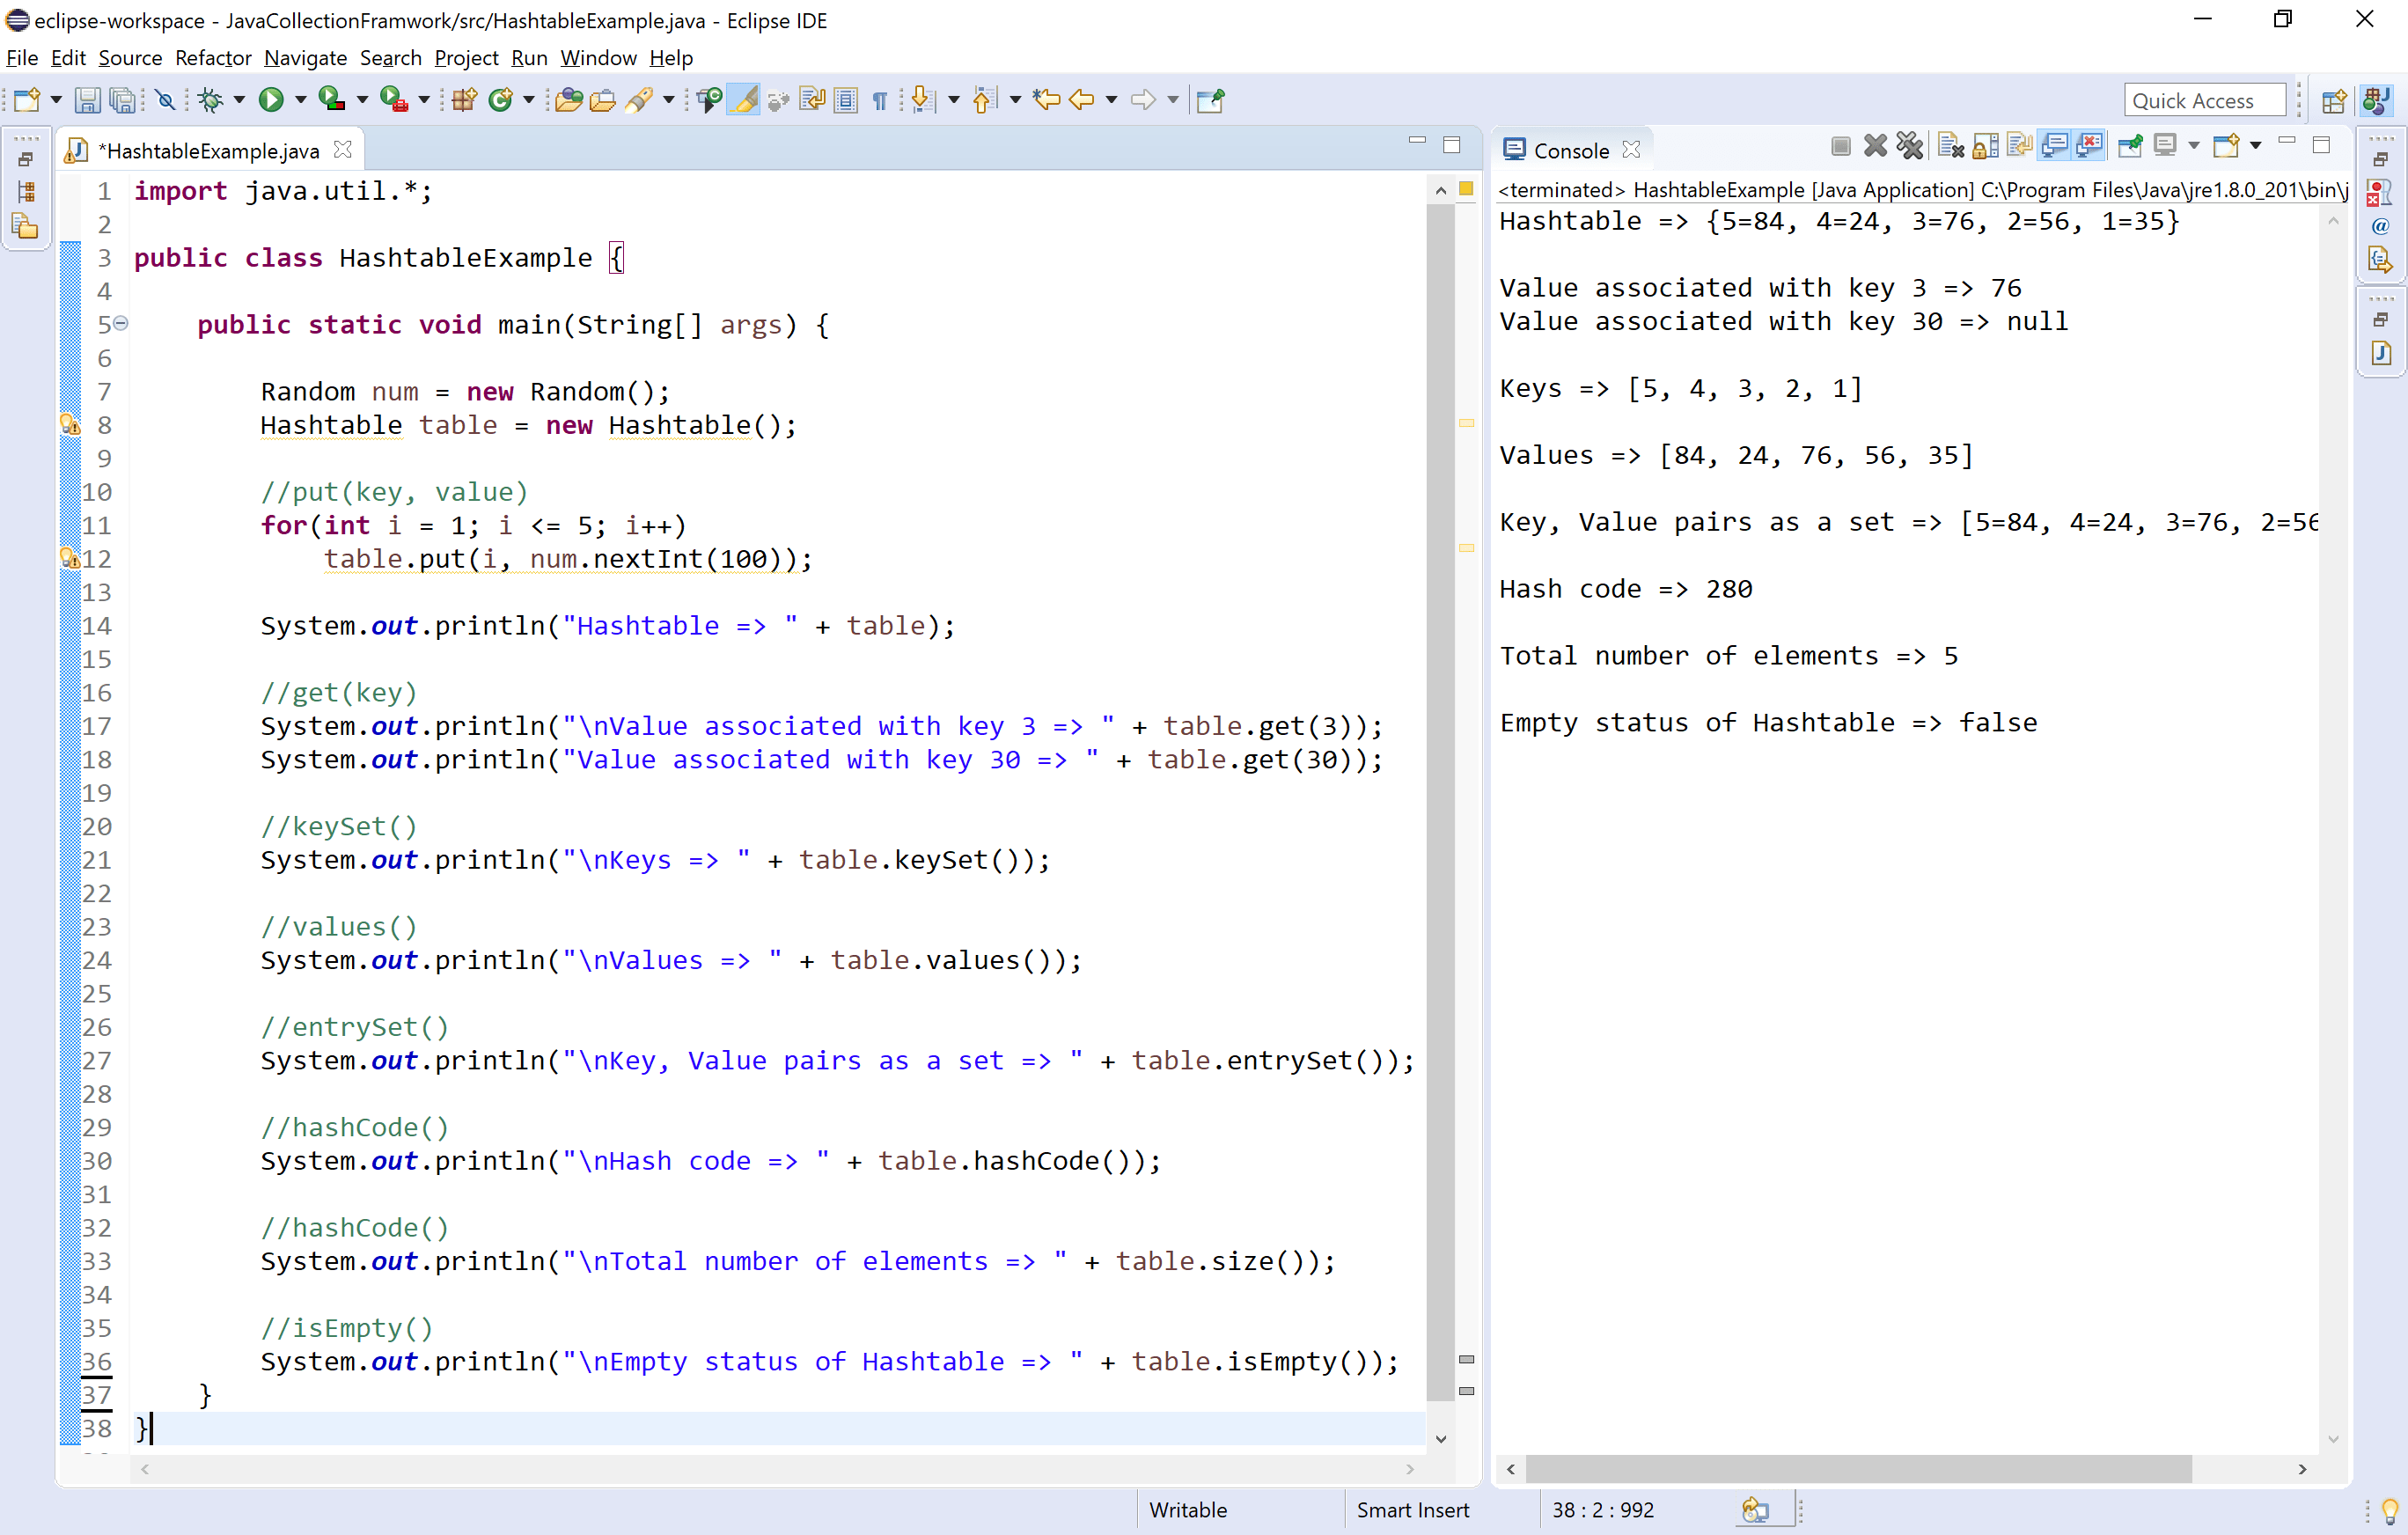Click the warning marker on line 8
This screenshot has height=1535, width=2408.
[70, 425]
